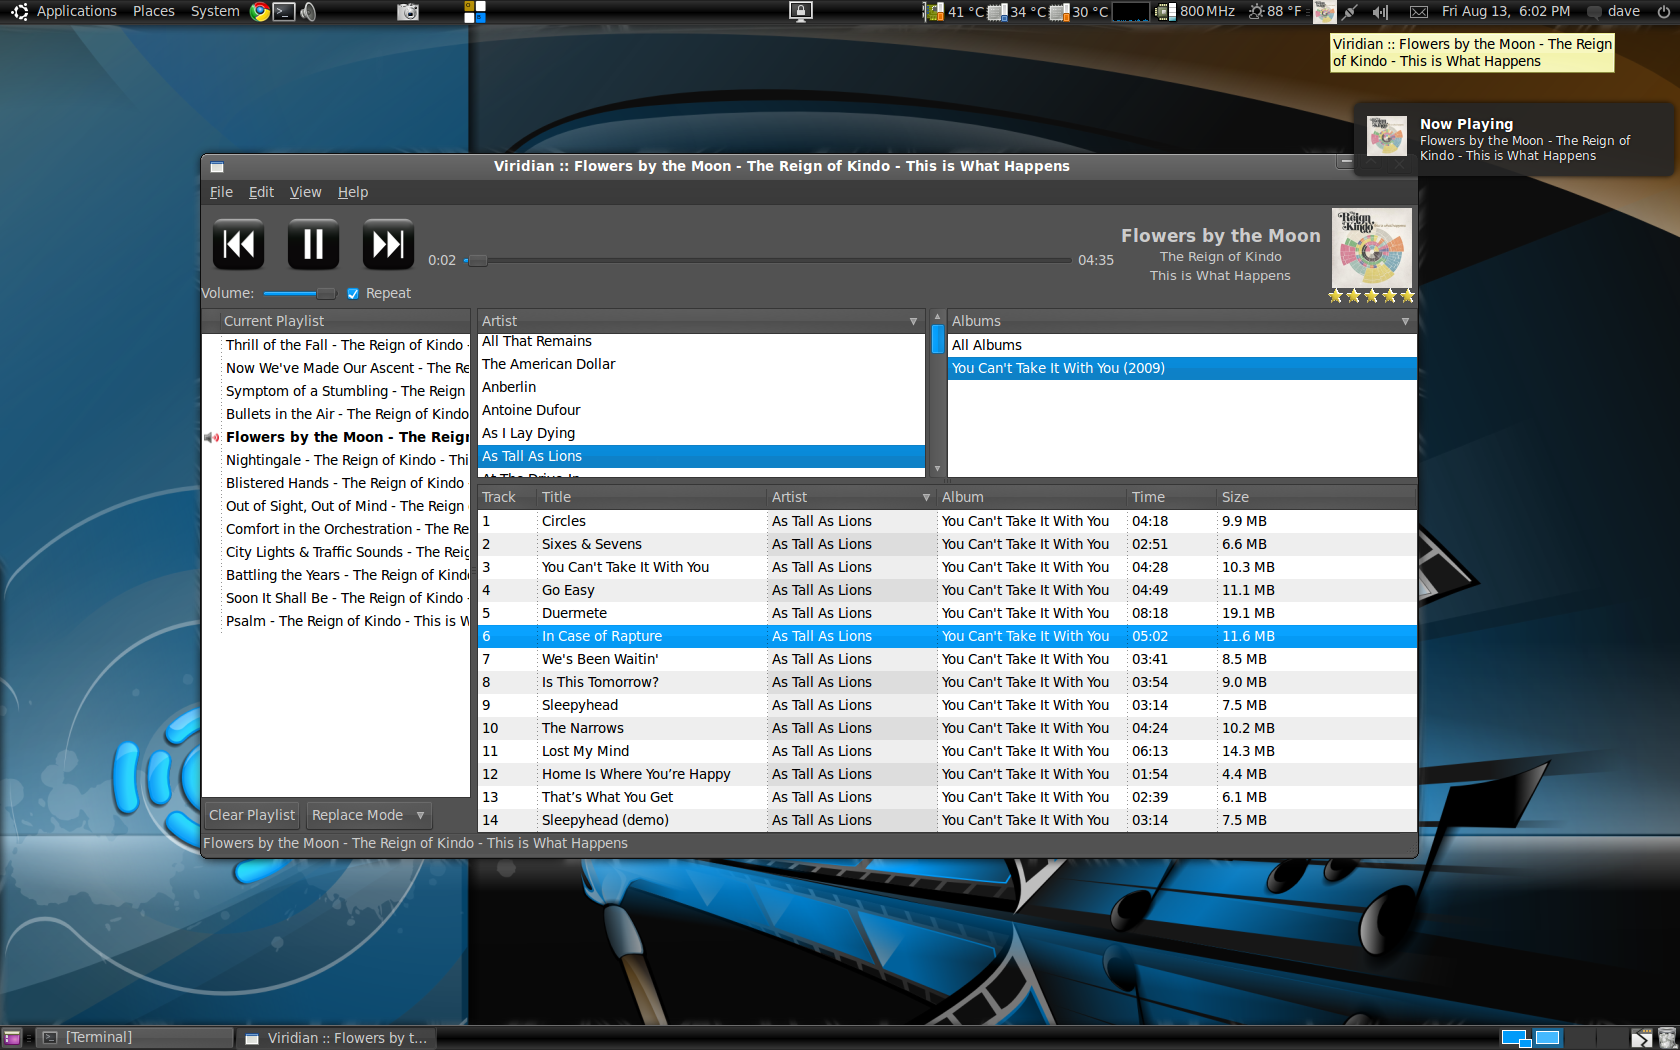This screenshot has height=1050, width=1680.
Task: Click the Time column header
Action: (1171, 497)
